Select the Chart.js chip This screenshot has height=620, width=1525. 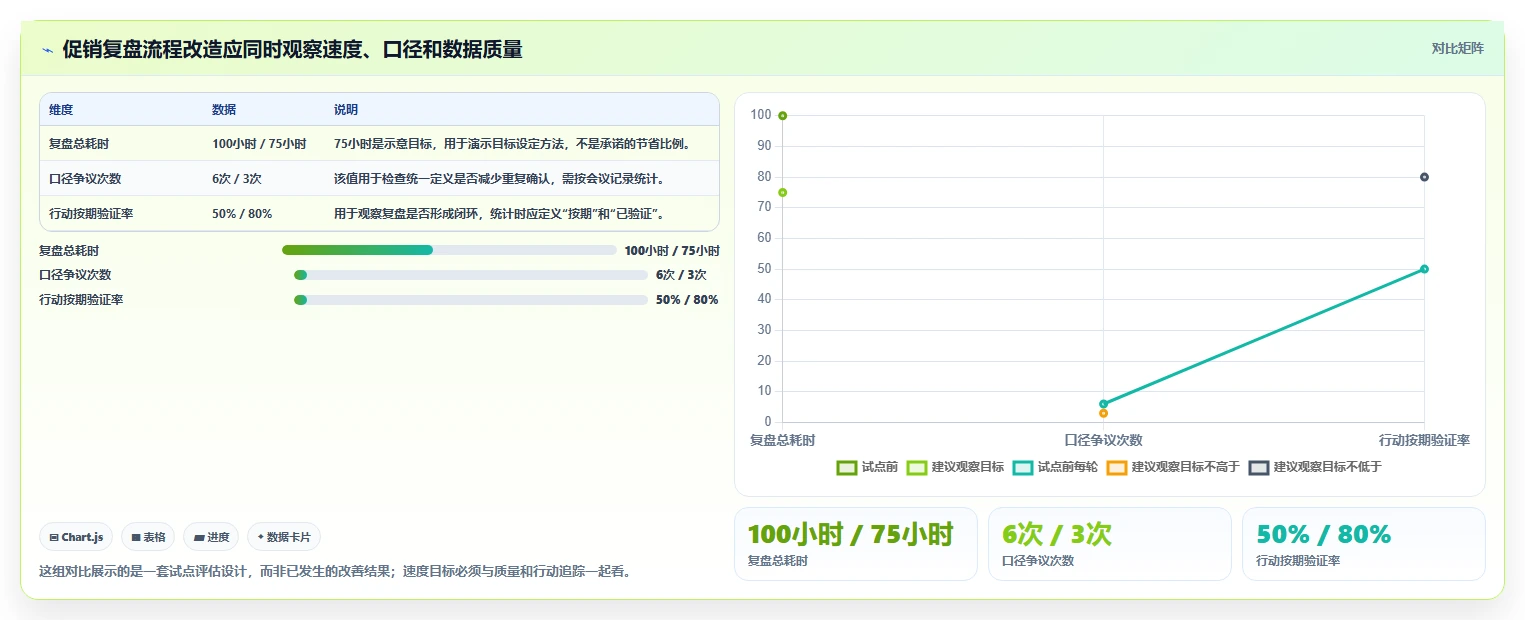[77, 537]
